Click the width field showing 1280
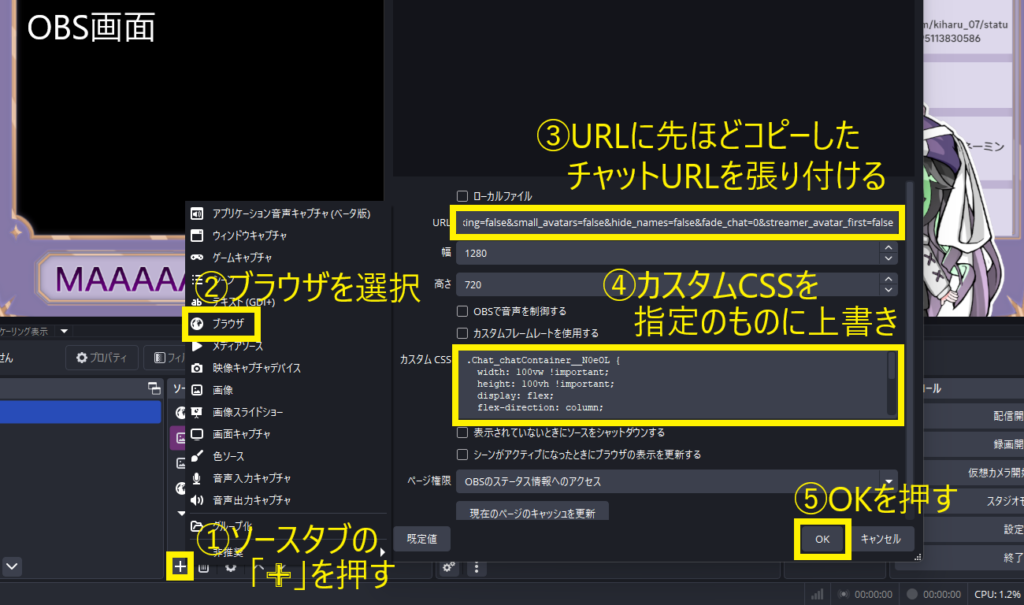The image size is (1024, 605). click(x=667, y=253)
